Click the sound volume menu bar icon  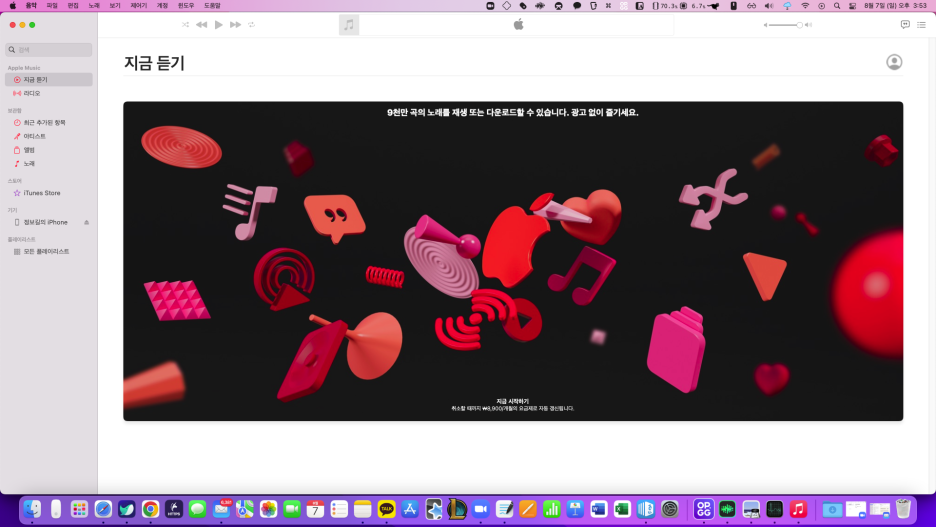click(769, 5)
